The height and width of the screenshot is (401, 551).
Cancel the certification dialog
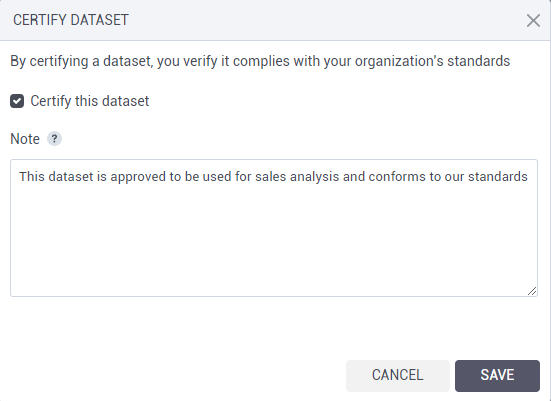click(x=398, y=375)
